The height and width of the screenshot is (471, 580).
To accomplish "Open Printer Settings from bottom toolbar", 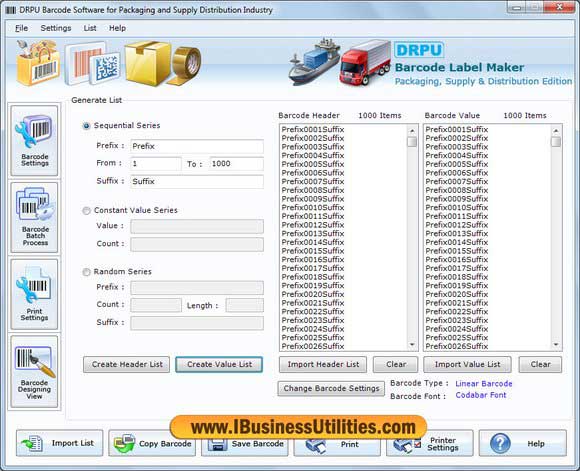I will [x=430, y=443].
